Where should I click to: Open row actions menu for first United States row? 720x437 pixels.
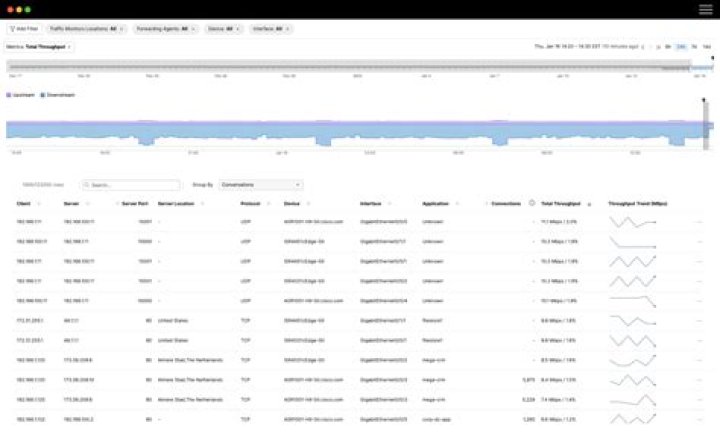tap(699, 321)
